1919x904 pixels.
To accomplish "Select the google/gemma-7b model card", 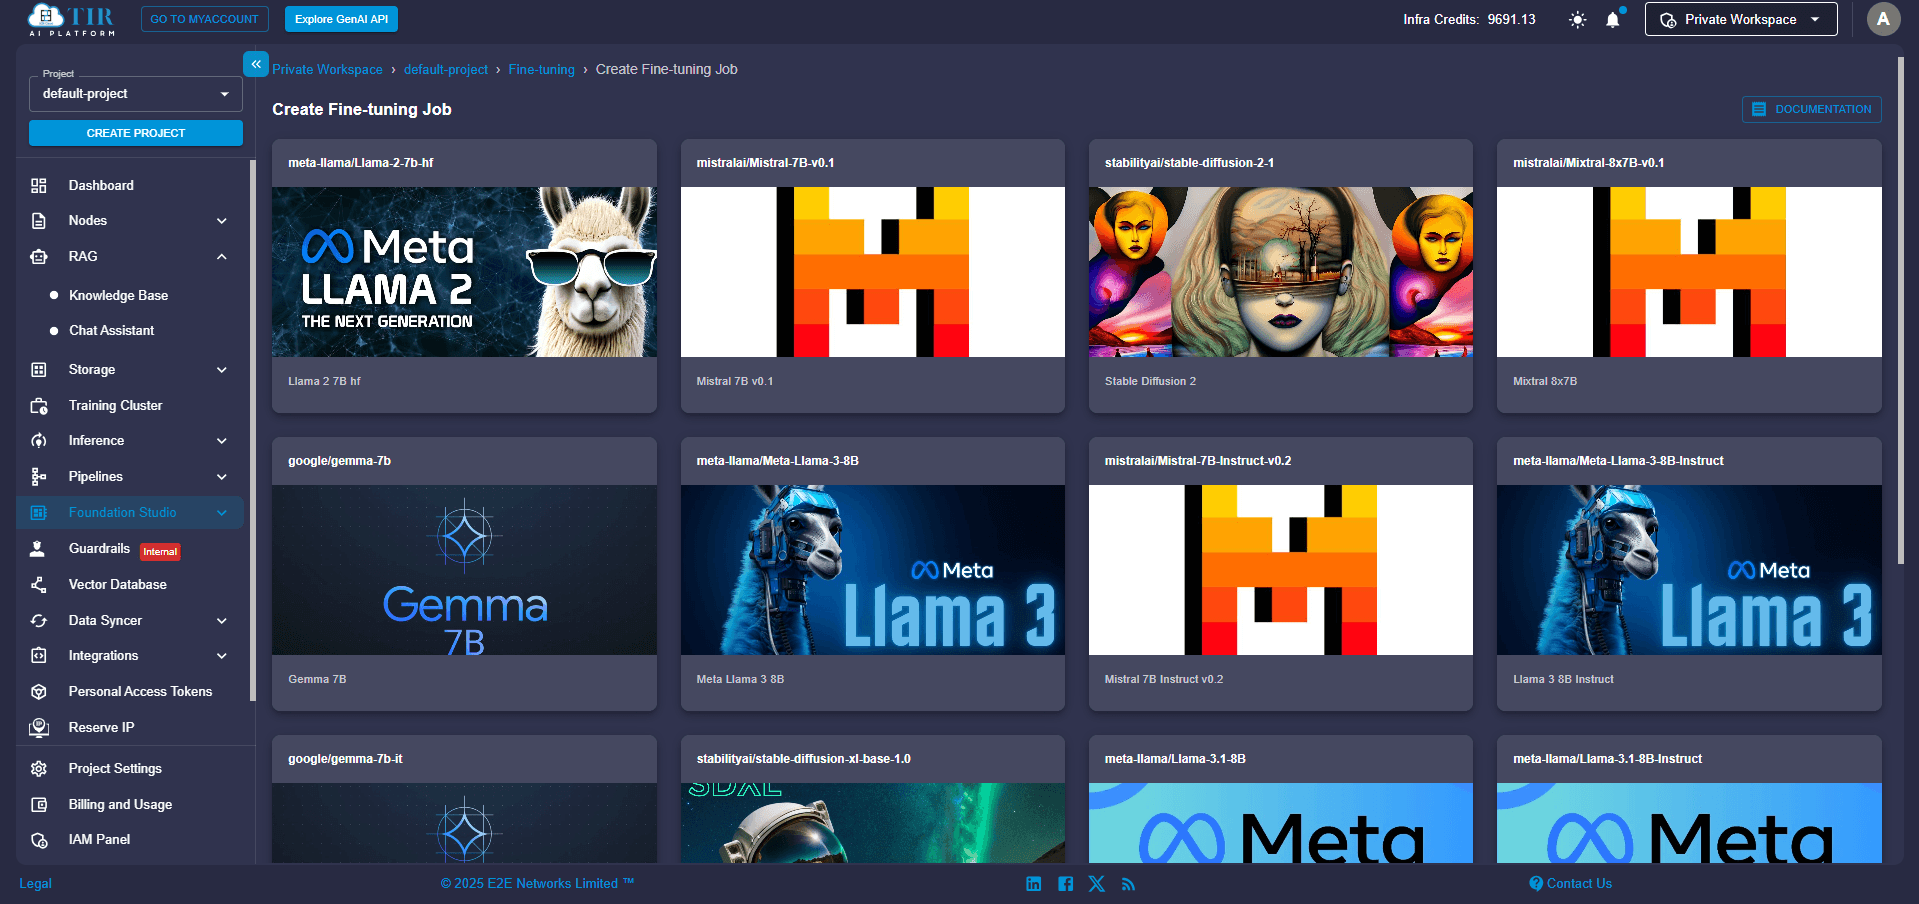I will [464, 574].
